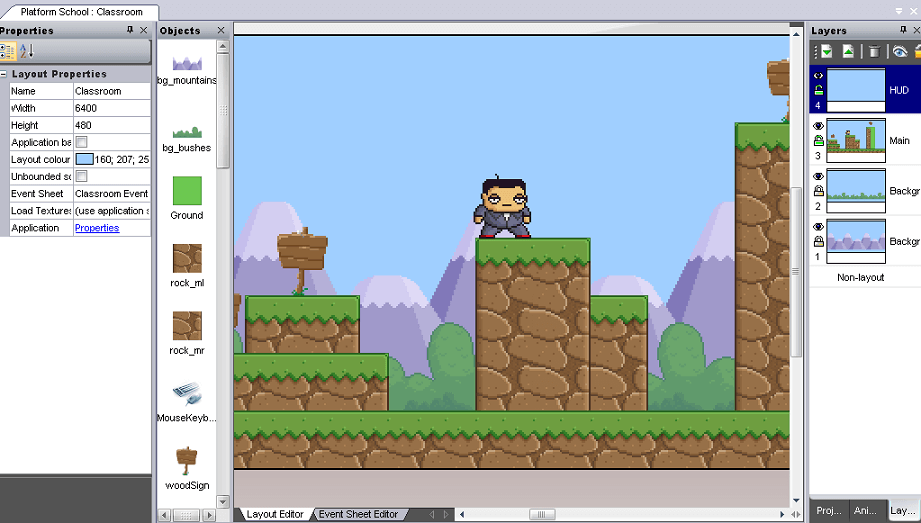Open the Platform School : Classroom tab
Viewport: 921px width, 523px height.
tap(81, 12)
